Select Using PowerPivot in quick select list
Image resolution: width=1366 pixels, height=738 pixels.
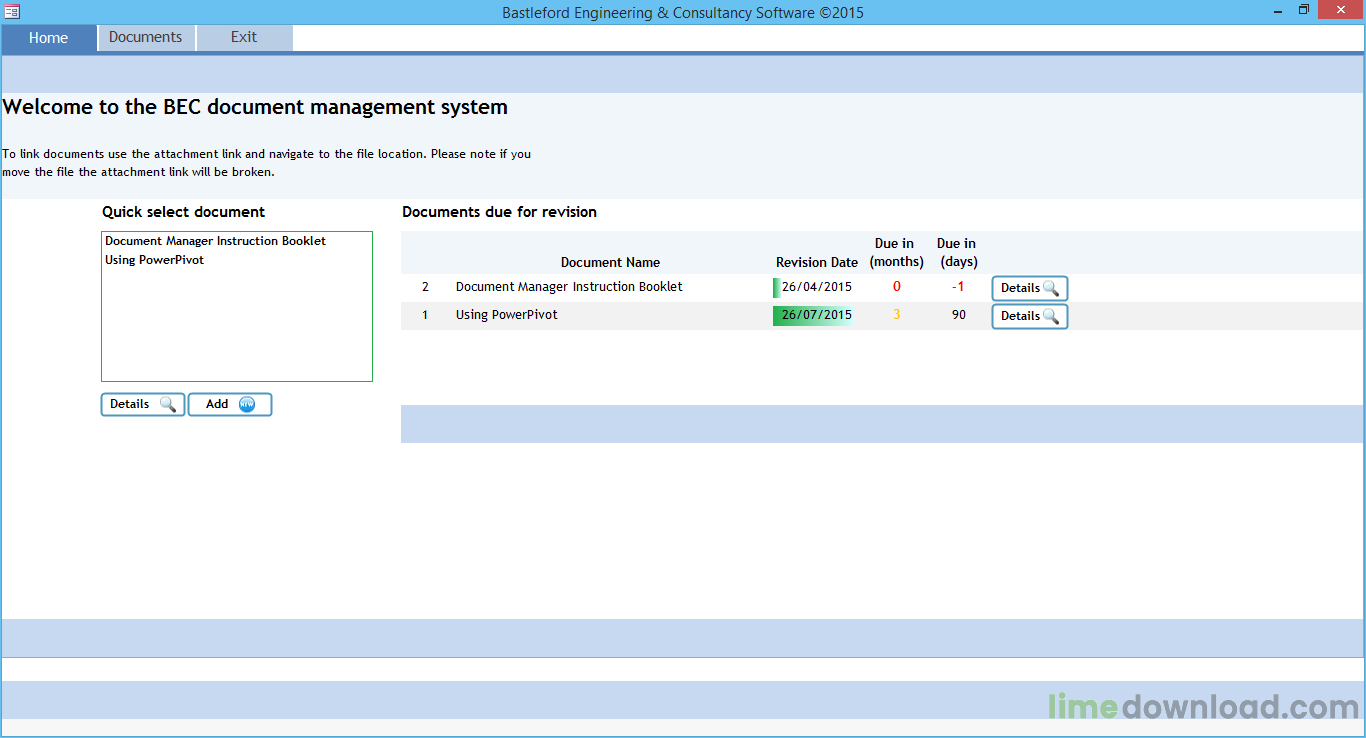154,260
